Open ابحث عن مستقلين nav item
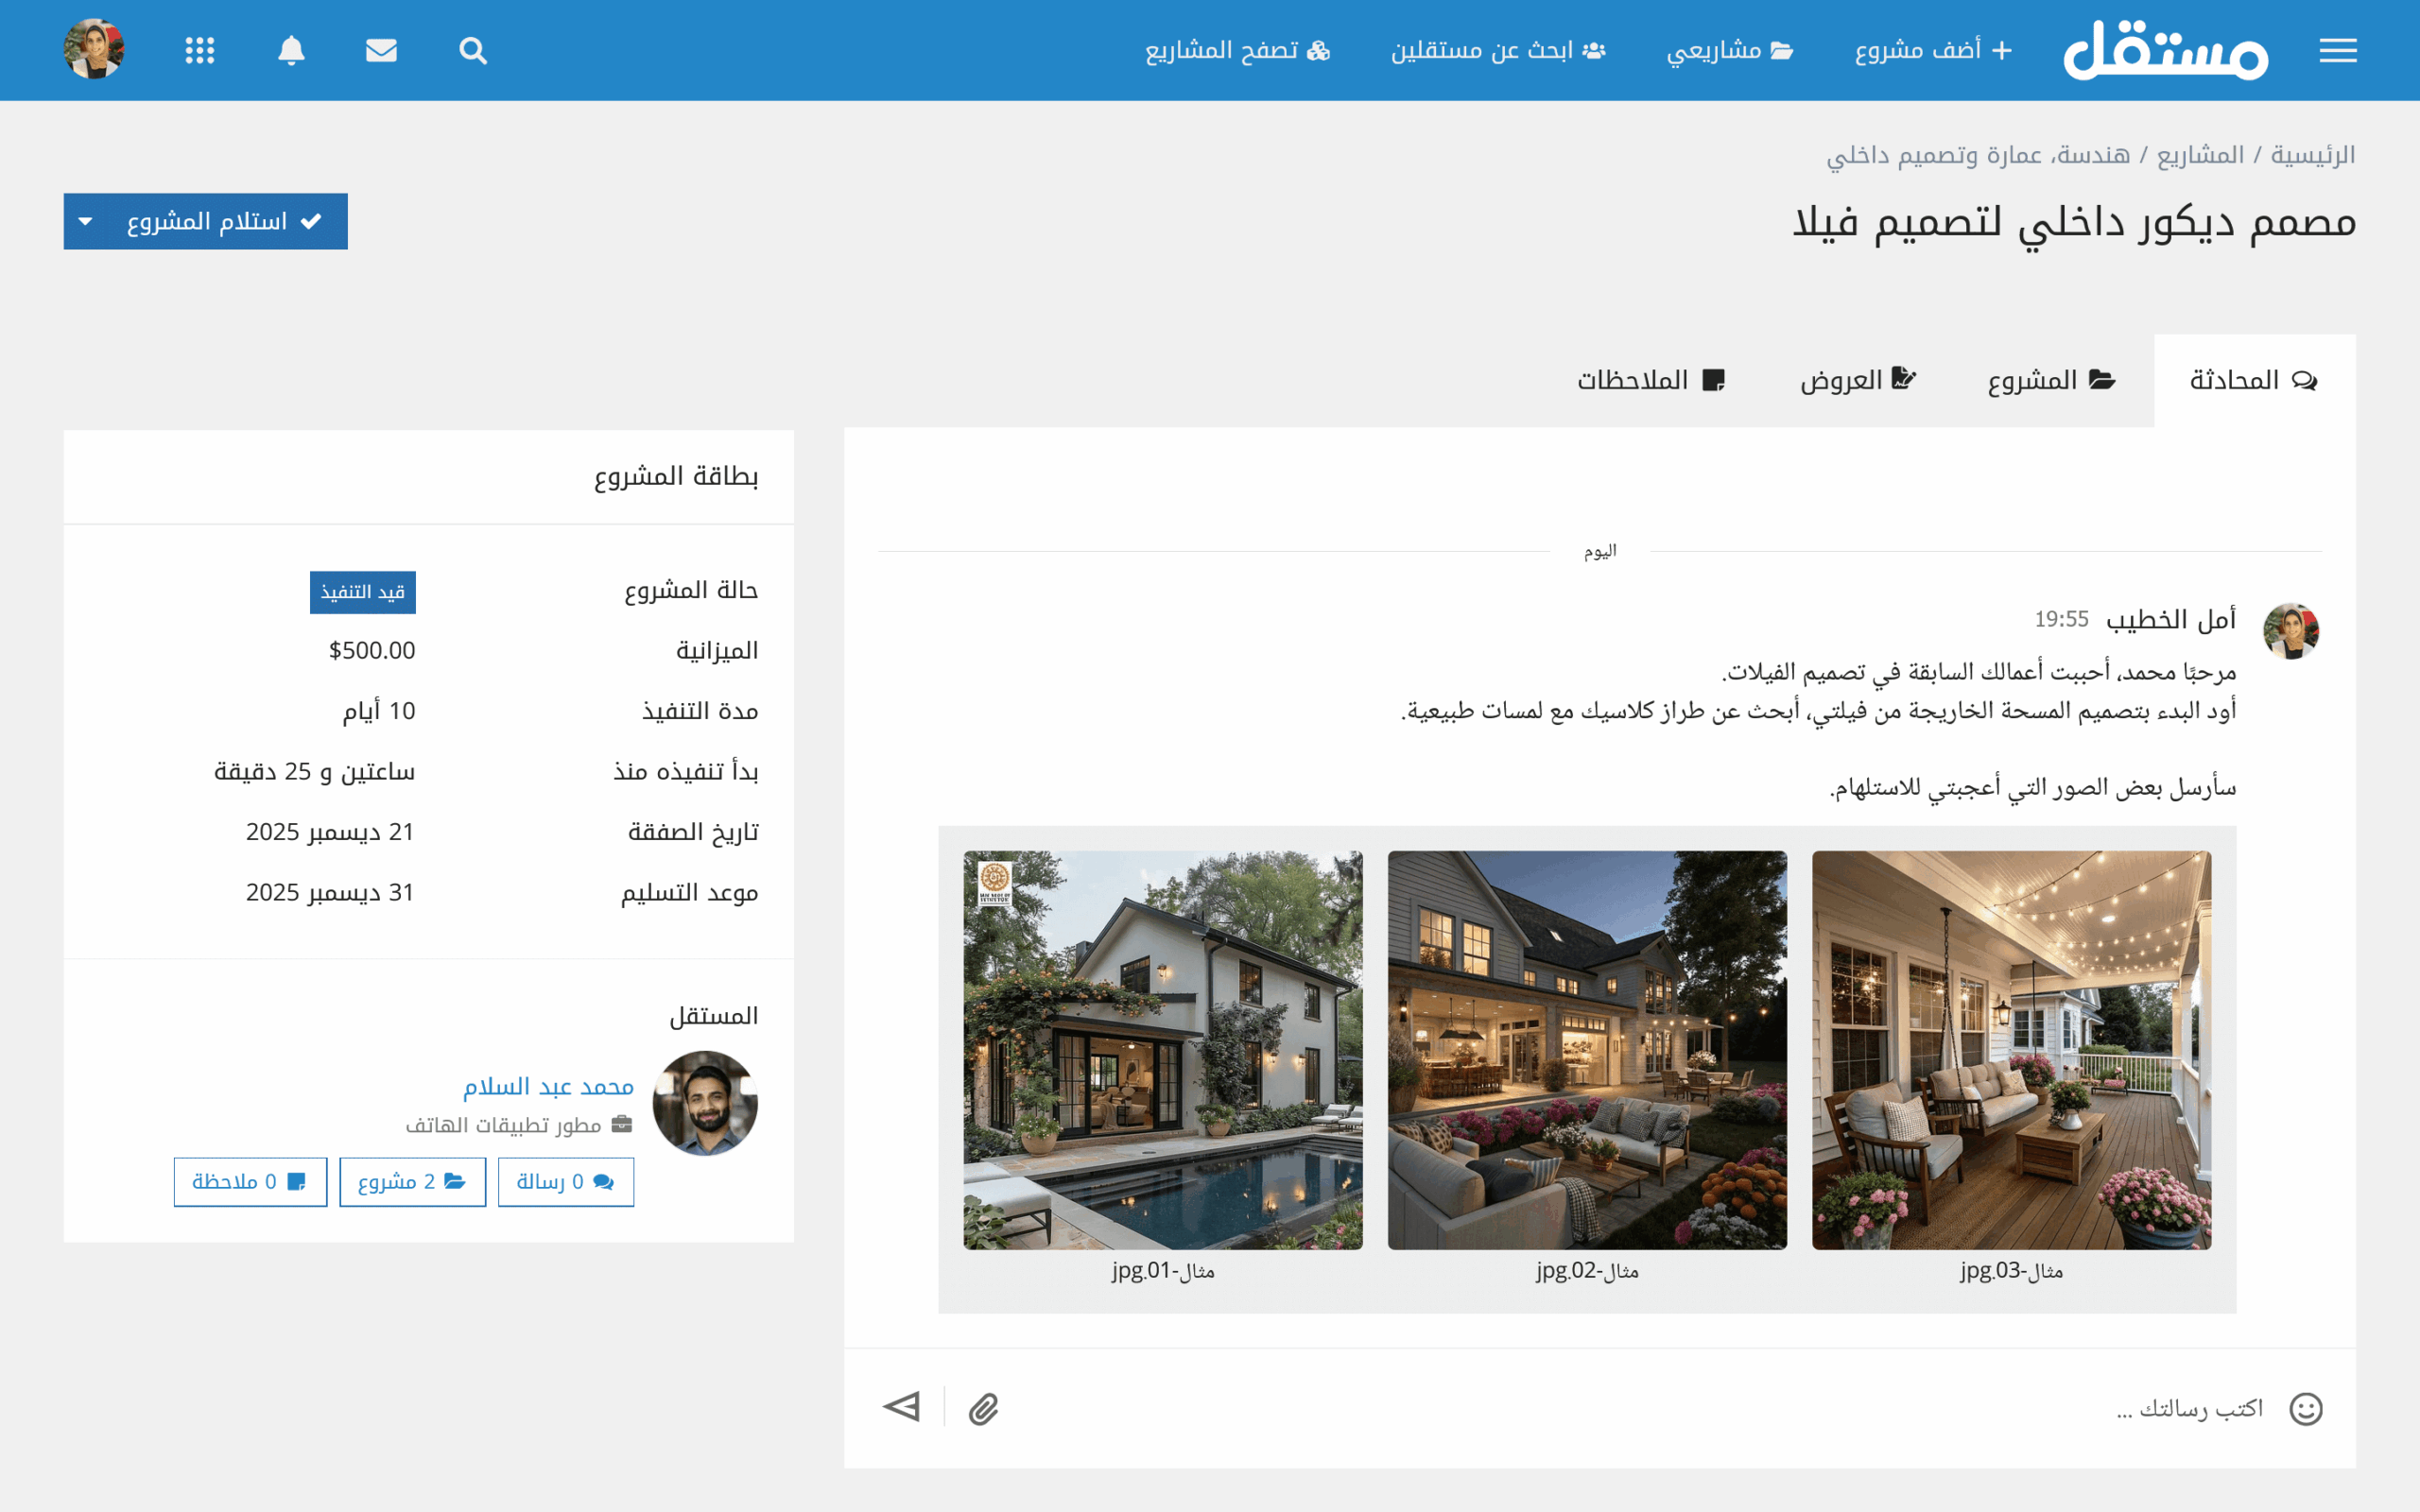2420x1512 pixels. click(1497, 50)
